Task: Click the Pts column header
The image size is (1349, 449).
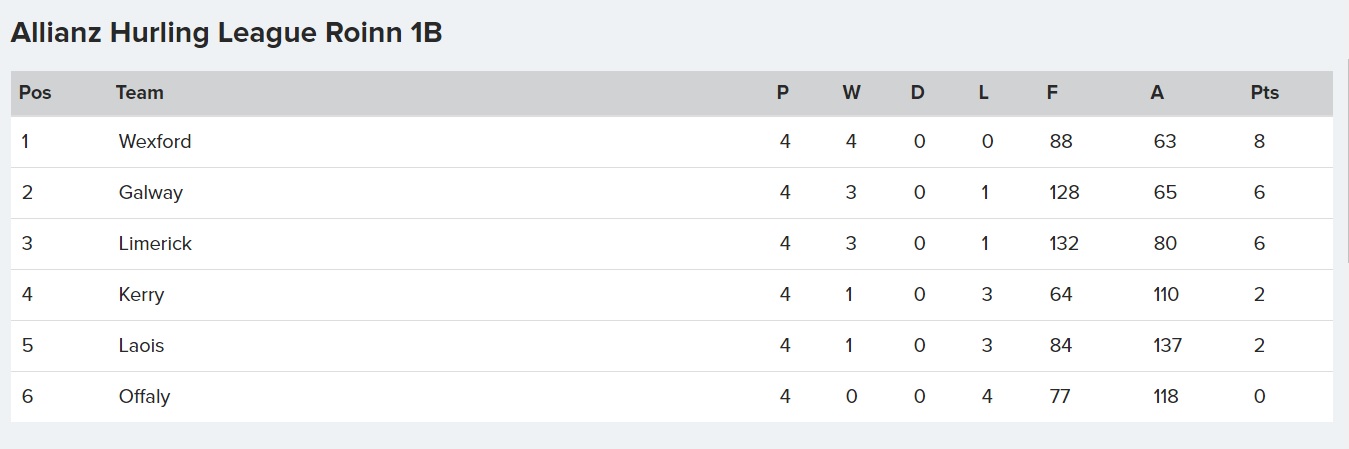Action: [1264, 92]
